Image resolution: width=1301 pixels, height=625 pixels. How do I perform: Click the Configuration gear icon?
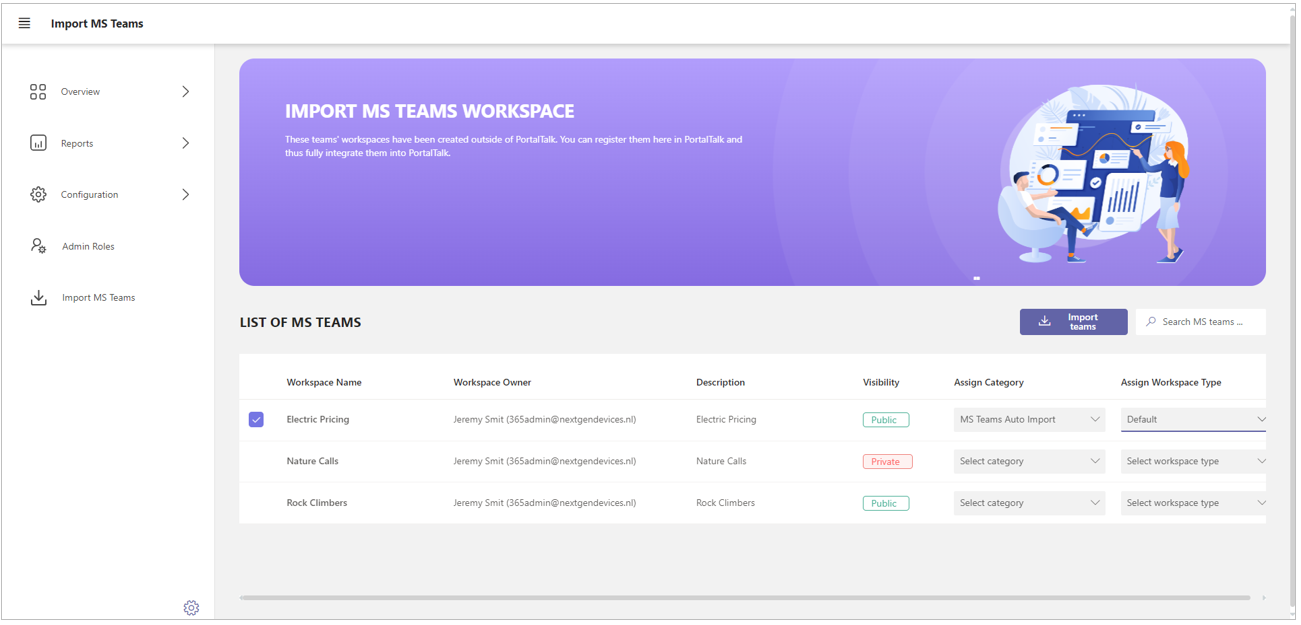38,194
